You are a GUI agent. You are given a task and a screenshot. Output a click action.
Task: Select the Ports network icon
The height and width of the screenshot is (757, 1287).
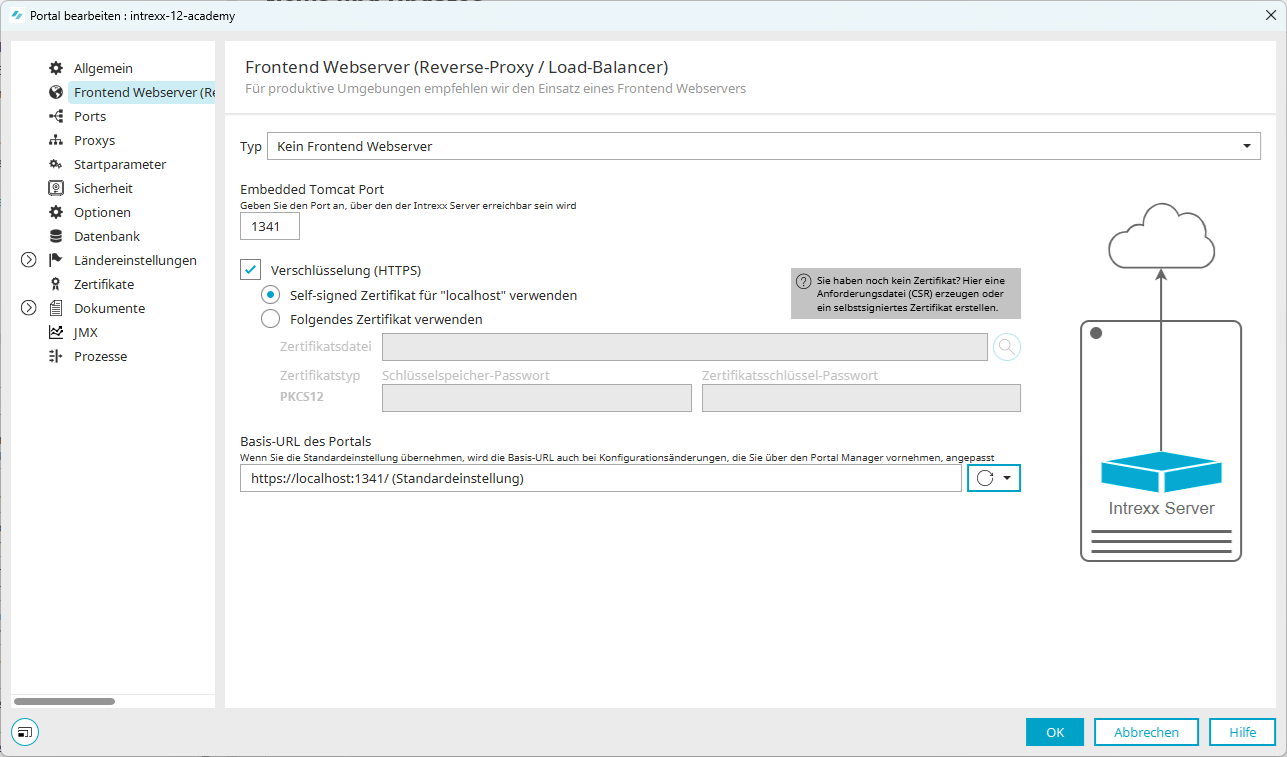point(56,116)
